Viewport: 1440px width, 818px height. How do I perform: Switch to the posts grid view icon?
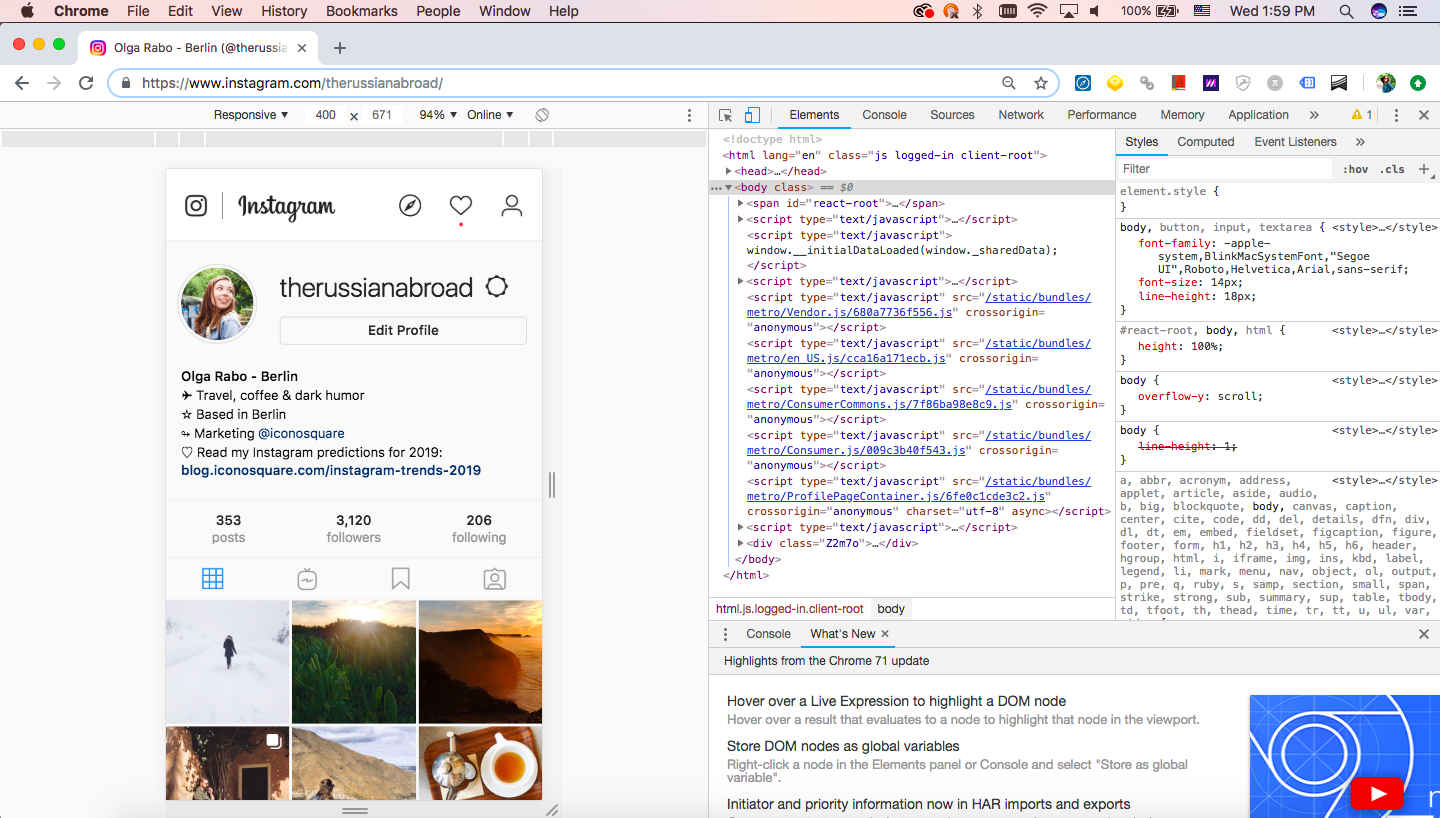212,578
